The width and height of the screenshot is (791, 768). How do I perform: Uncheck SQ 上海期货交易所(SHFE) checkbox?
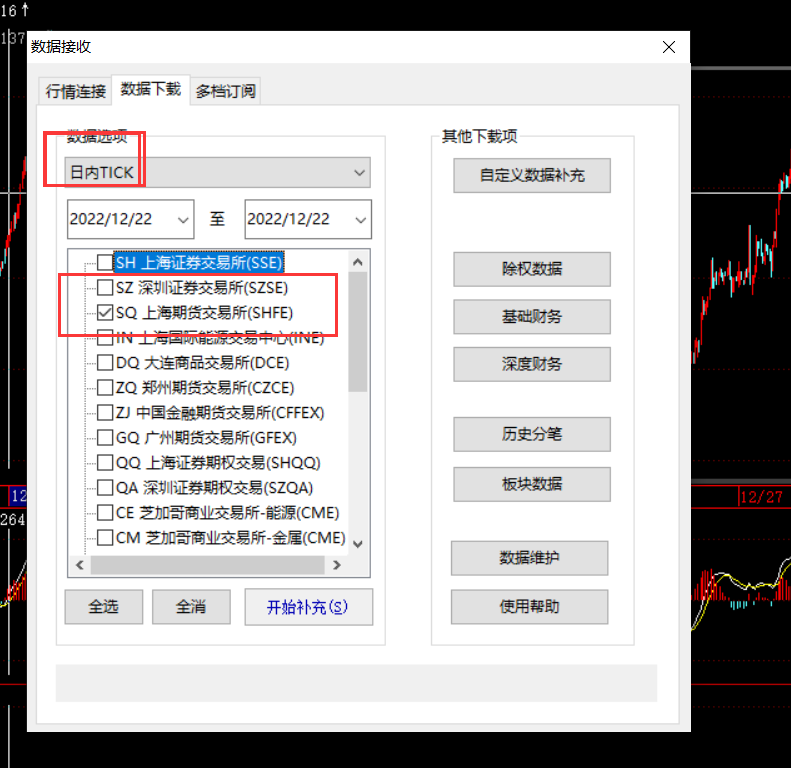(105, 313)
